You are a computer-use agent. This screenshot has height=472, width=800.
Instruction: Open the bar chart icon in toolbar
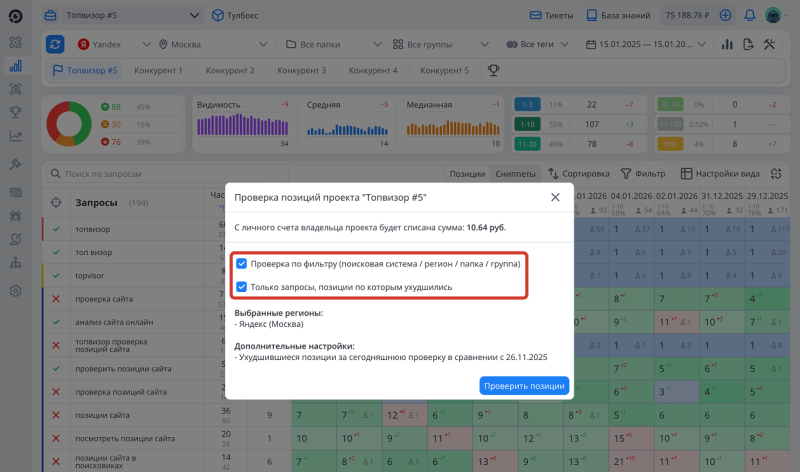pos(725,45)
